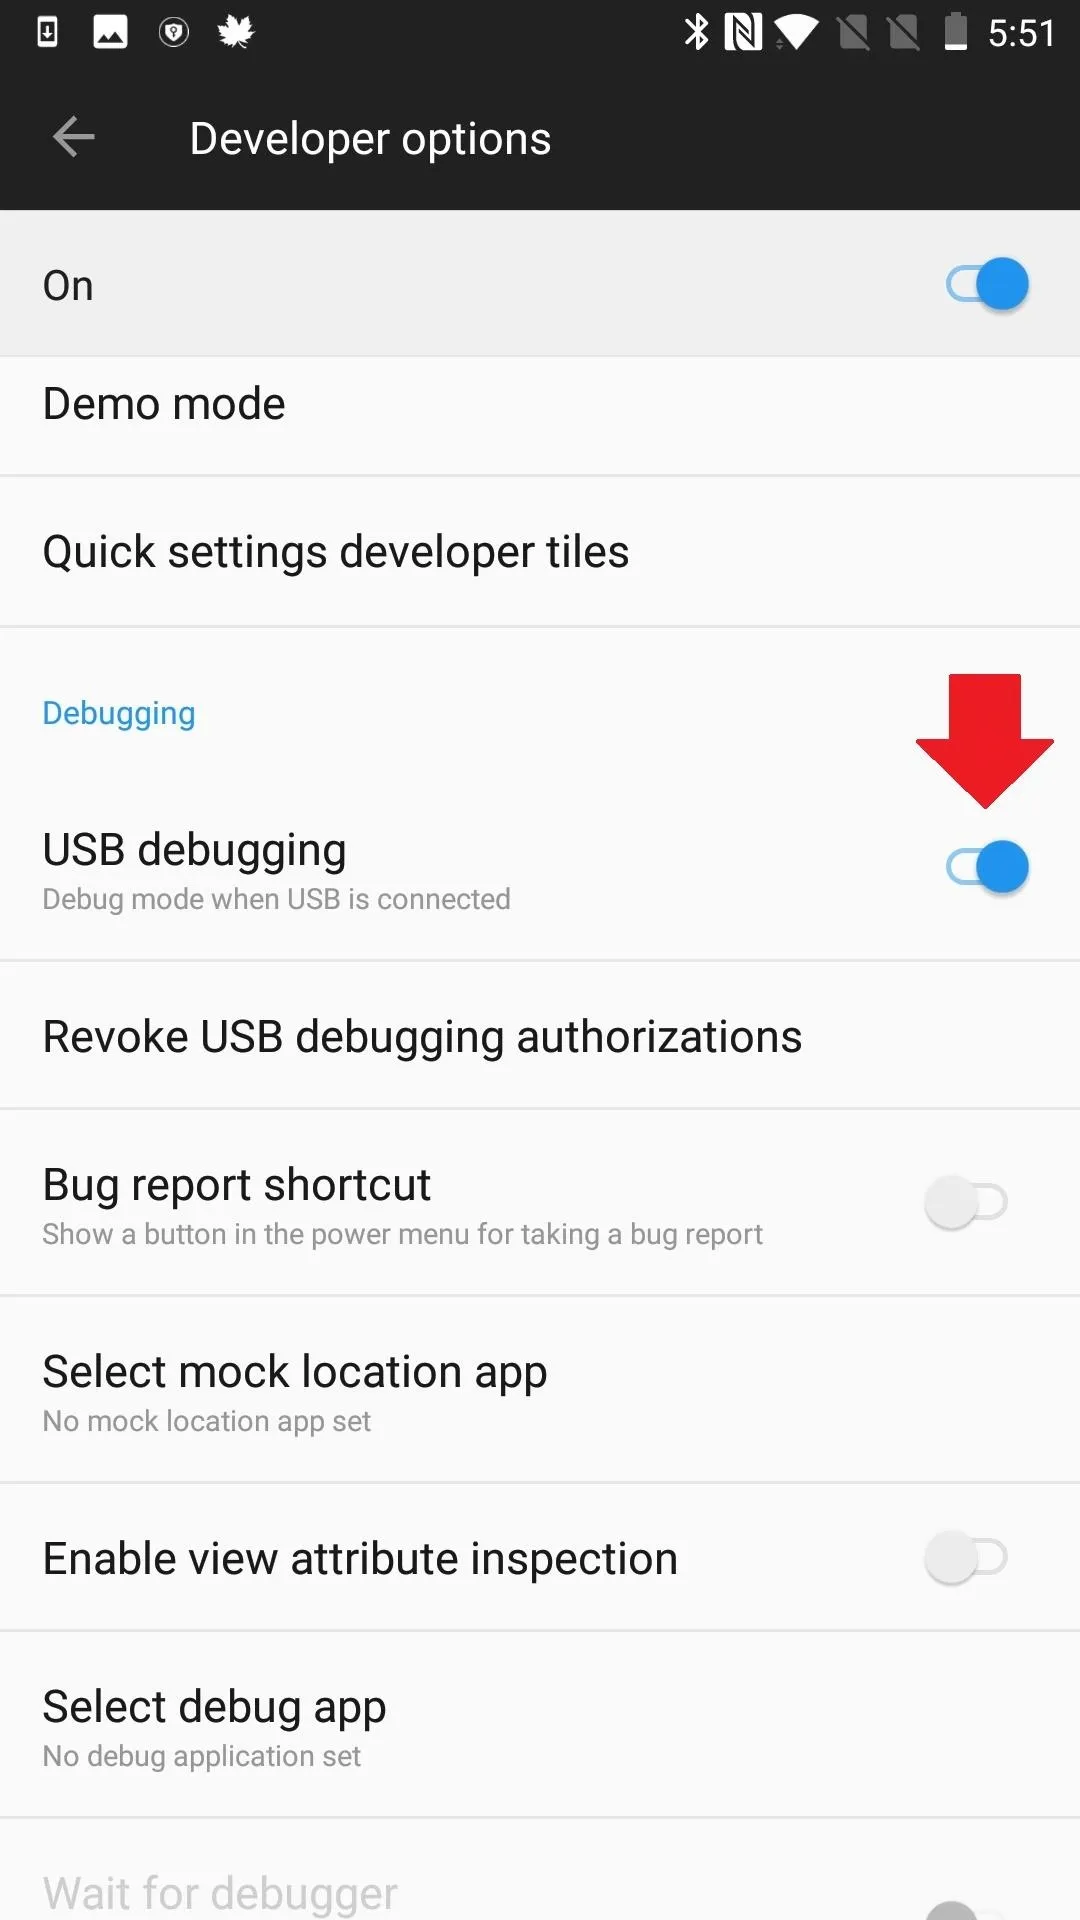Open Quick settings developer tiles
Image resolution: width=1080 pixels, height=1920 pixels.
[x=540, y=552]
